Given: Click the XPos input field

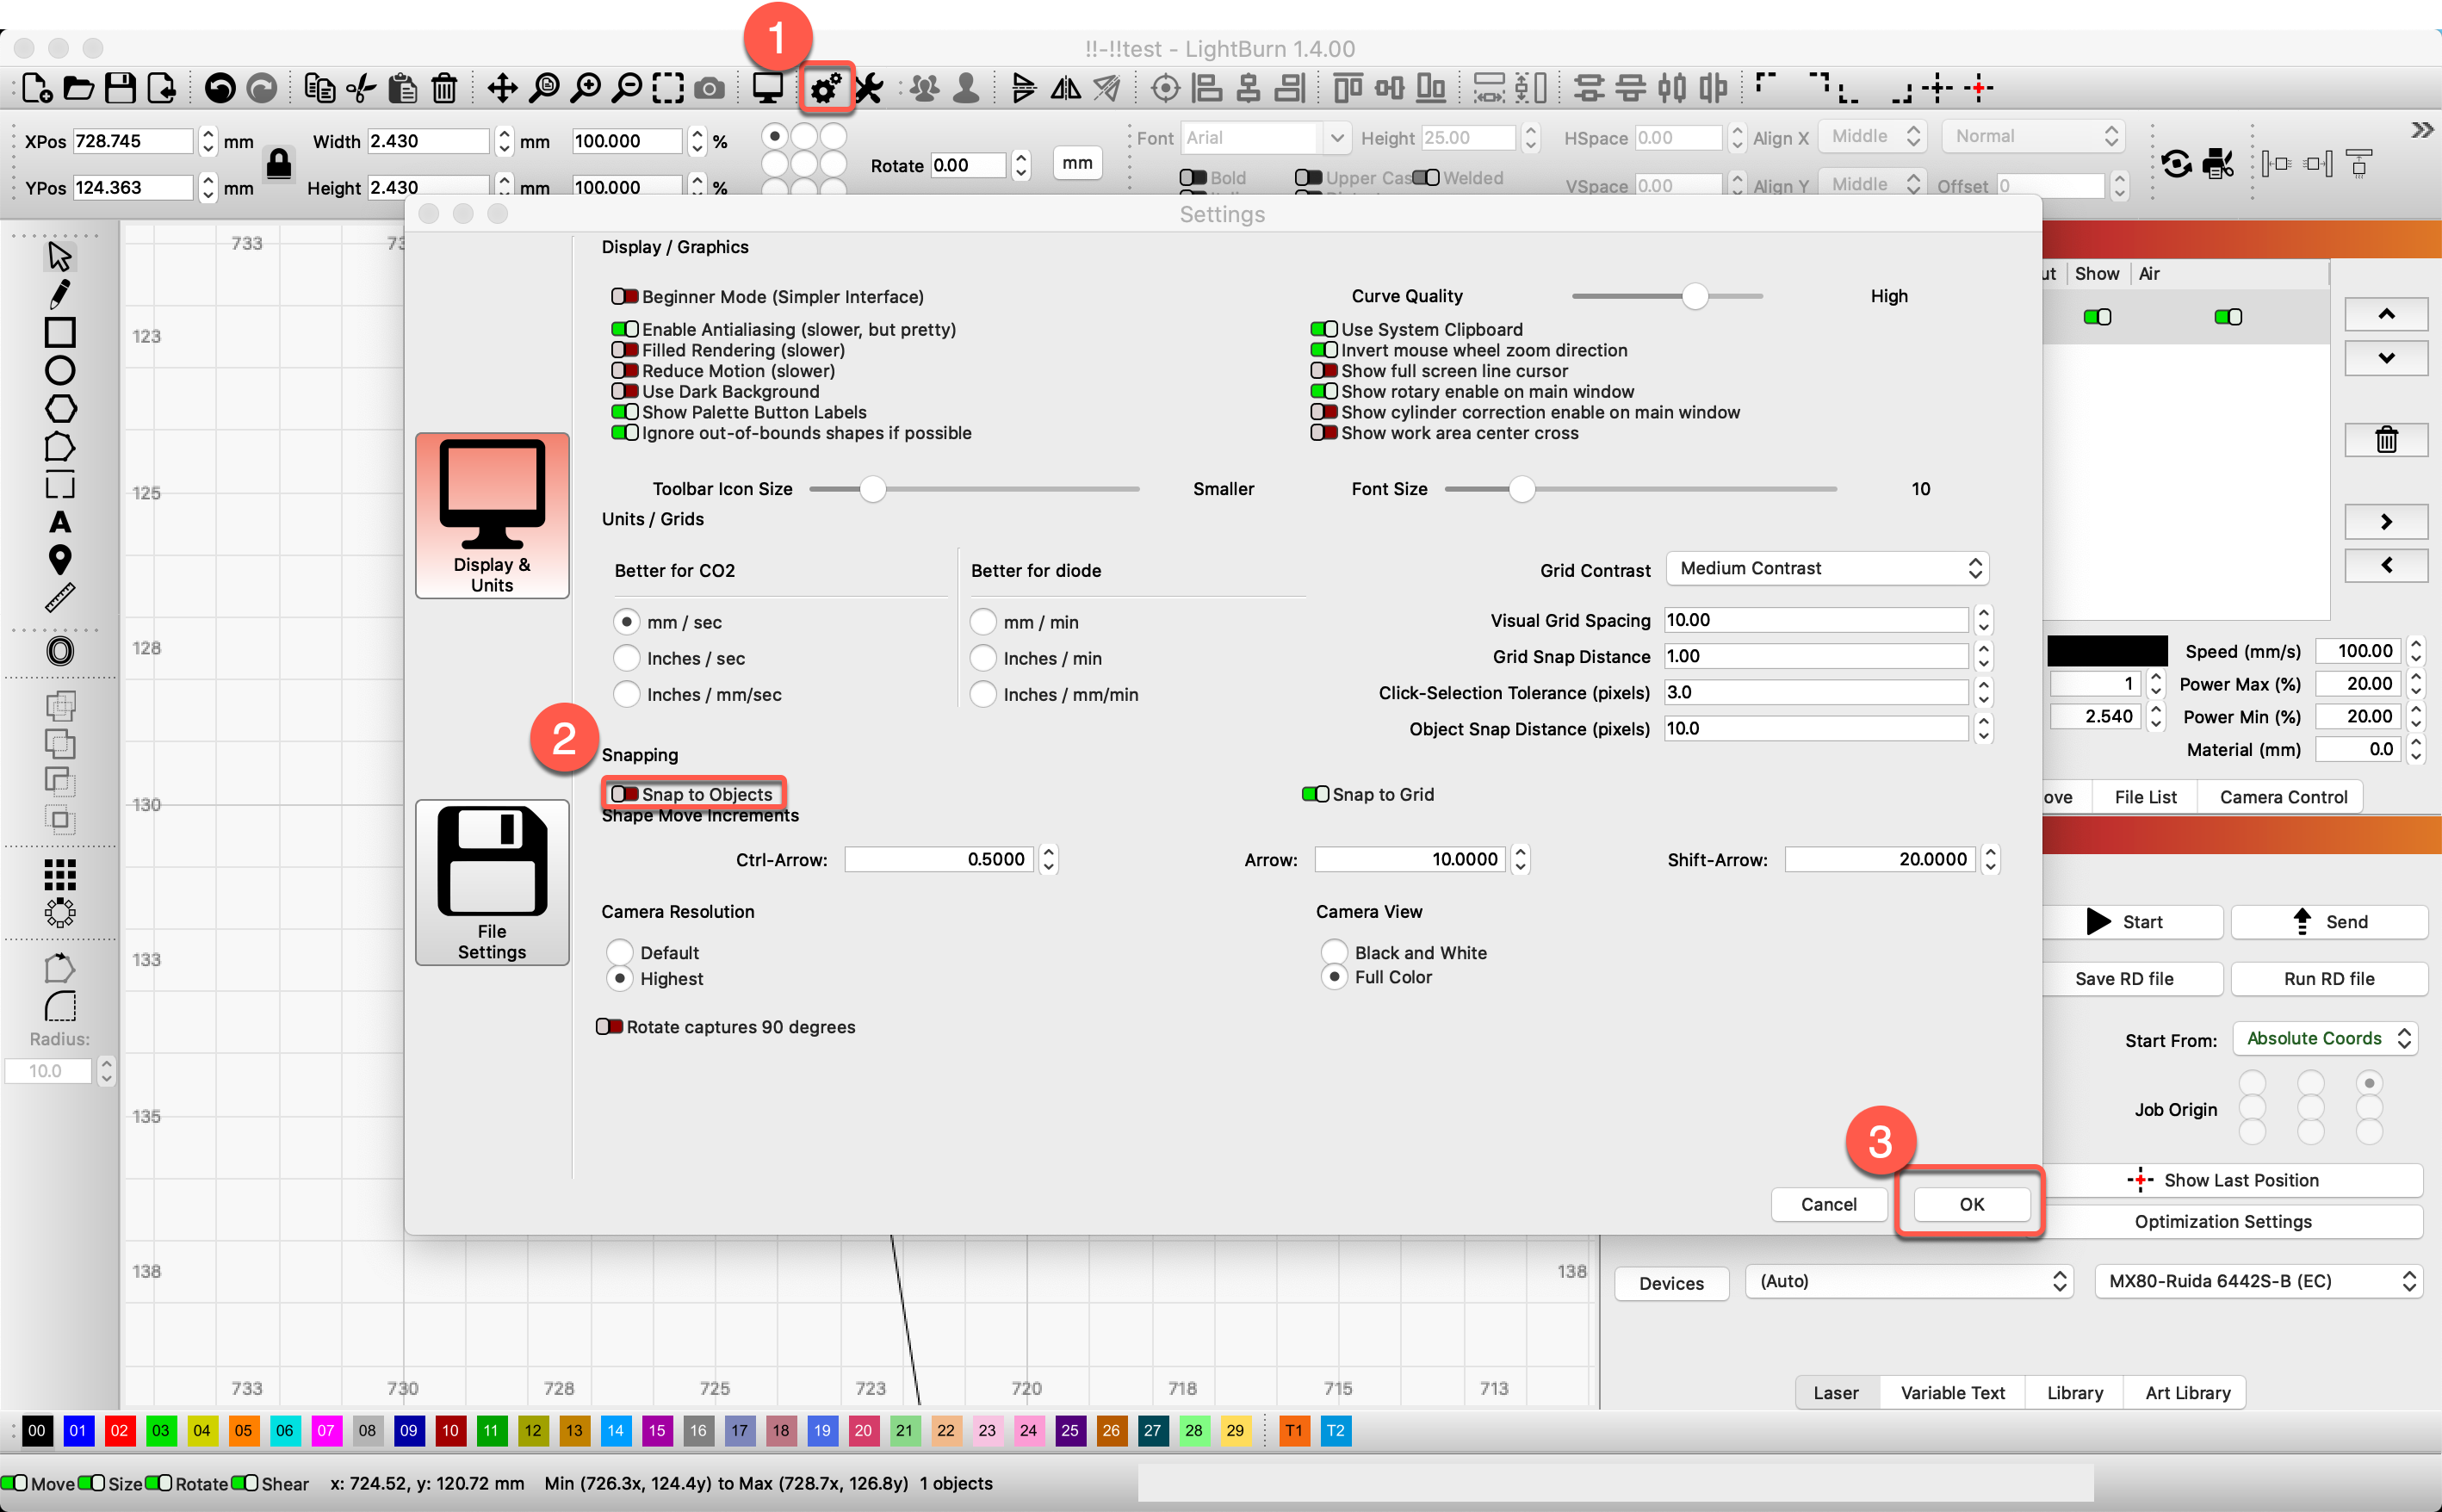Looking at the screenshot, I should coord(132,141).
